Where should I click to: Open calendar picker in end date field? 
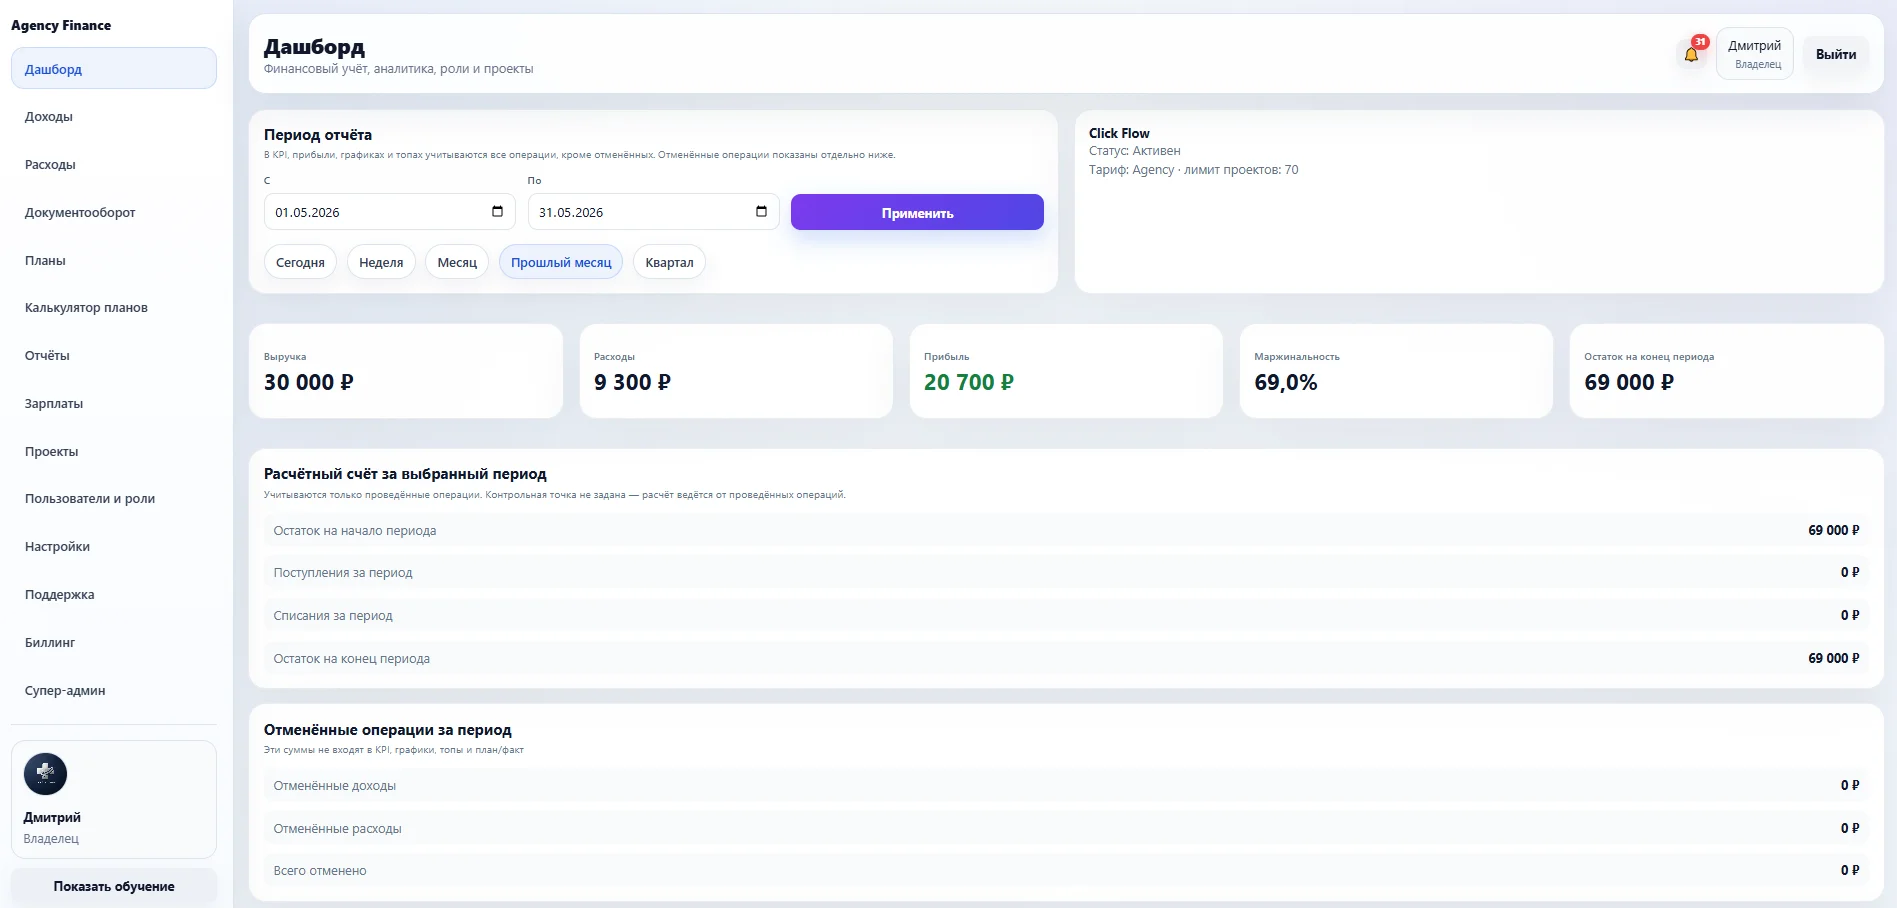[x=761, y=211]
